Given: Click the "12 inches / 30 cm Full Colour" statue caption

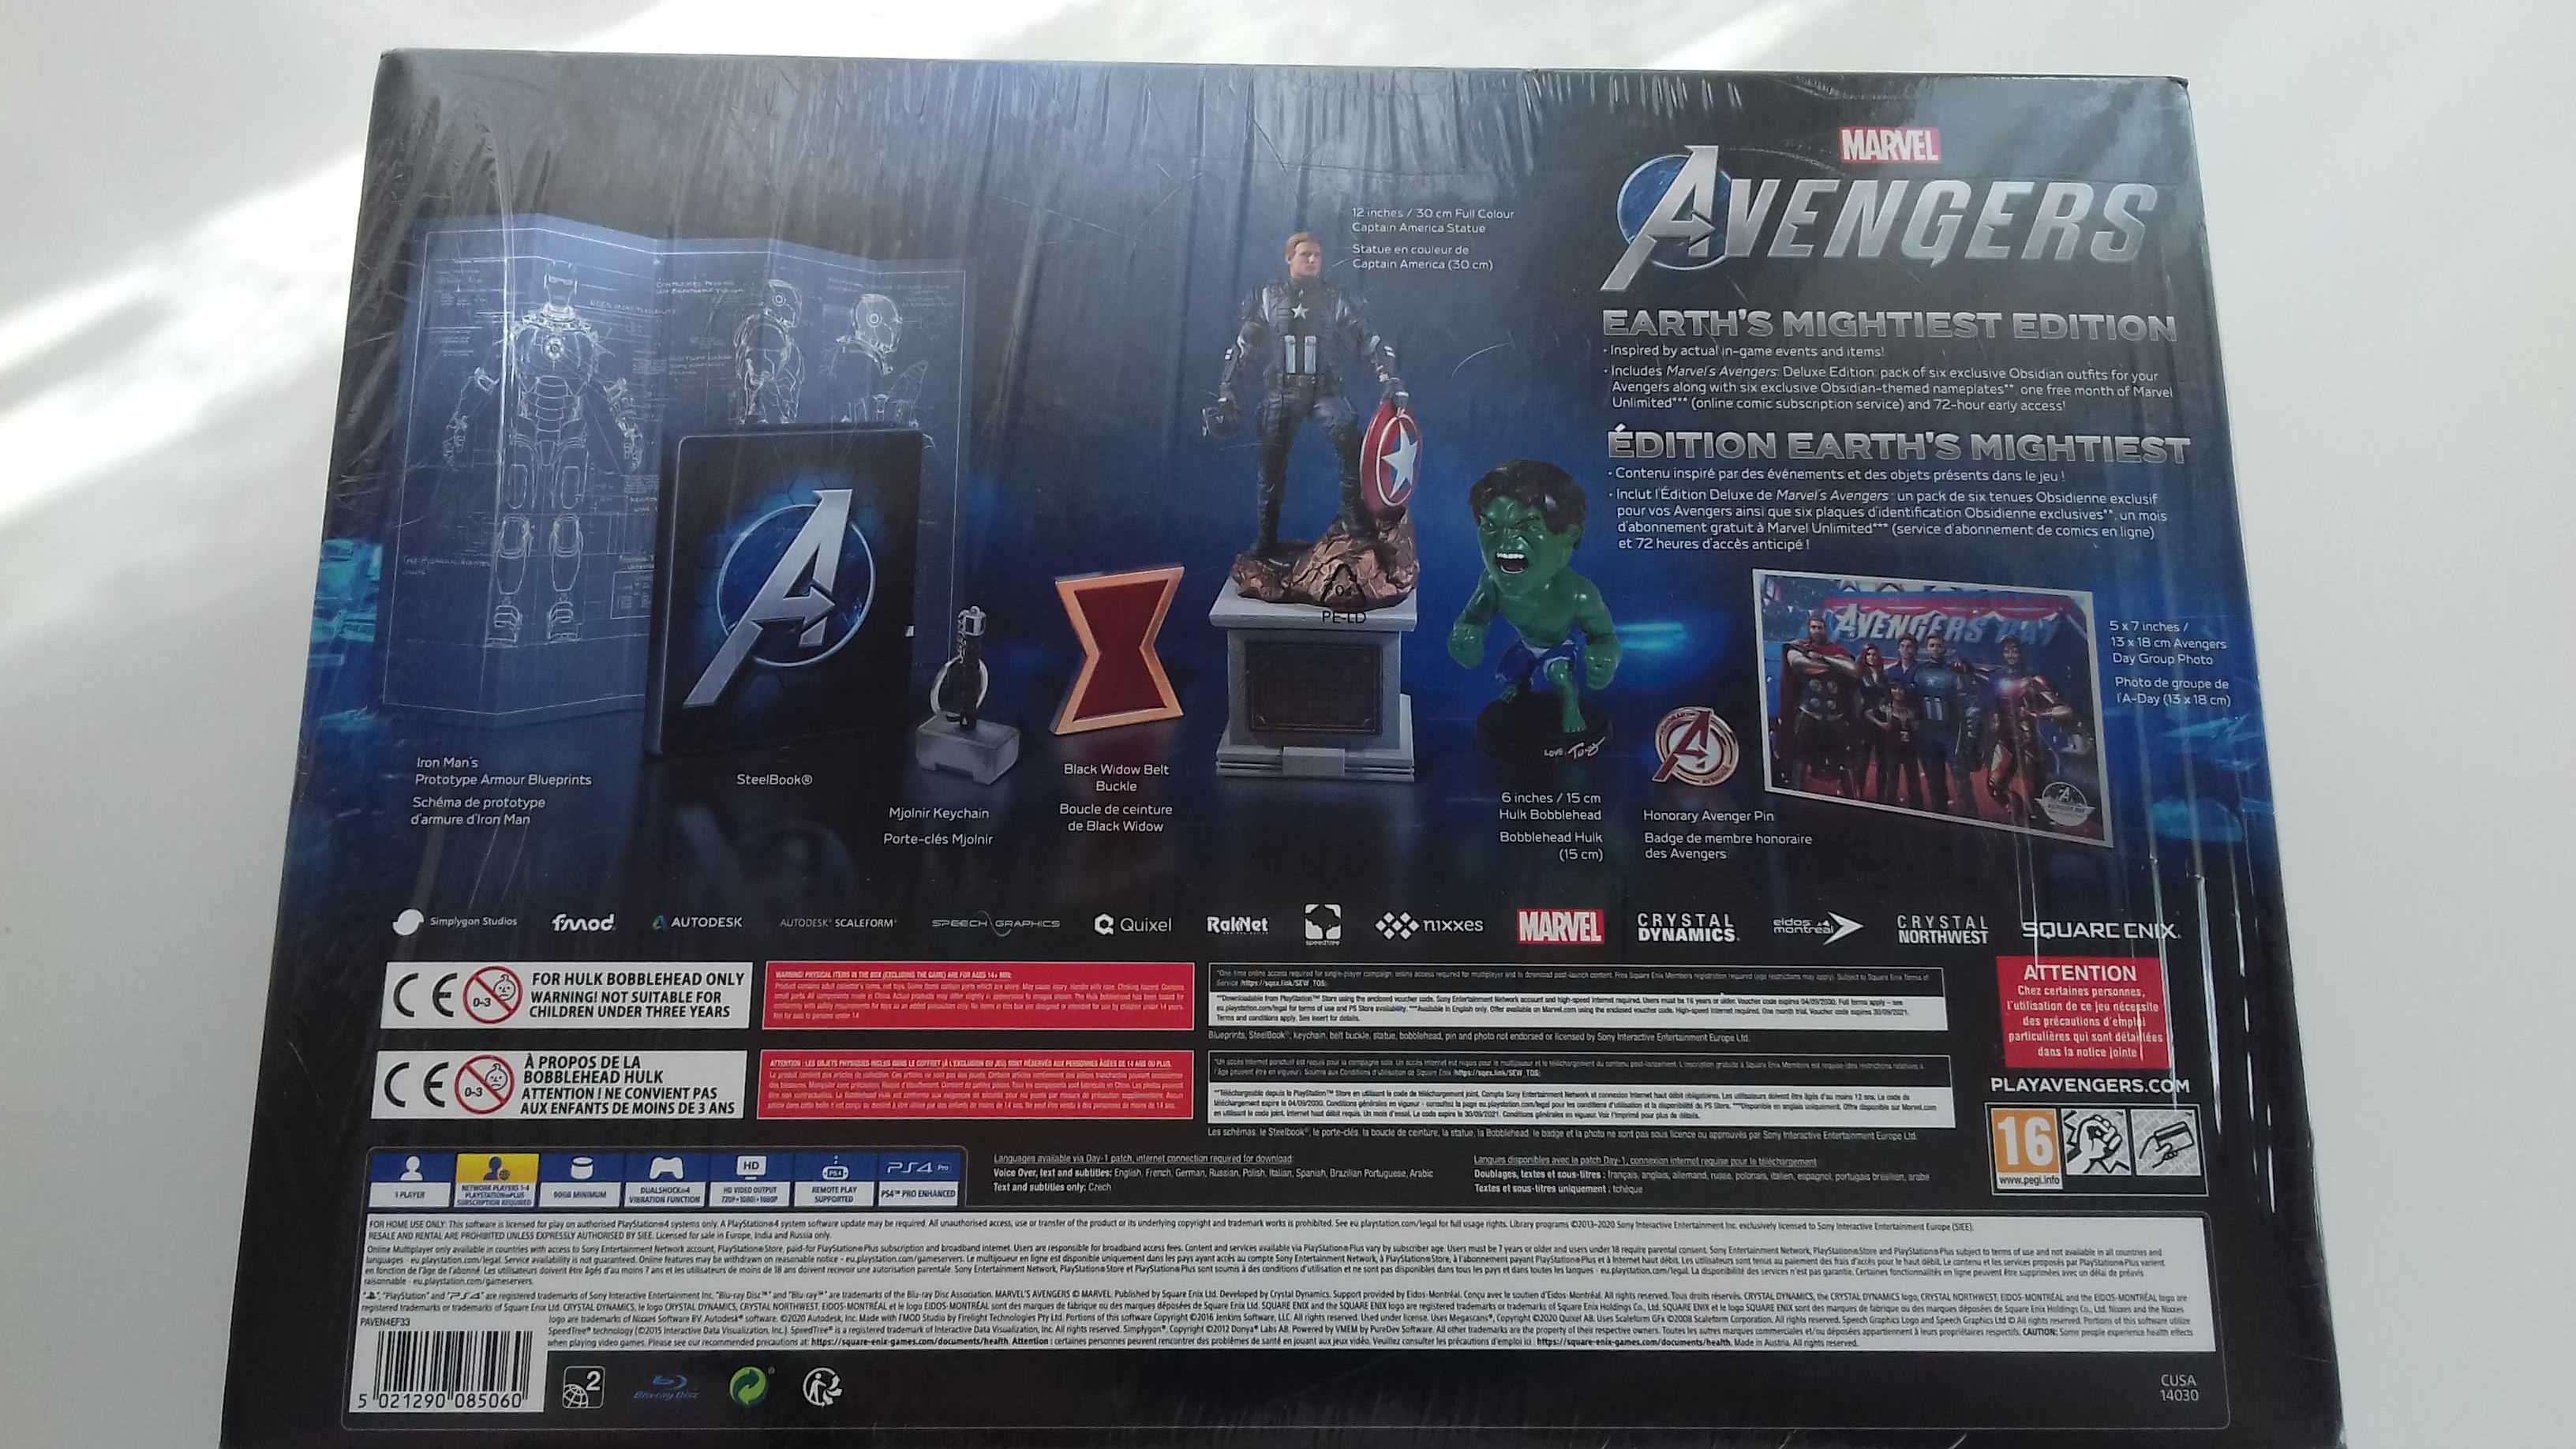Looking at the screenshot, I should click(1432, 220).
